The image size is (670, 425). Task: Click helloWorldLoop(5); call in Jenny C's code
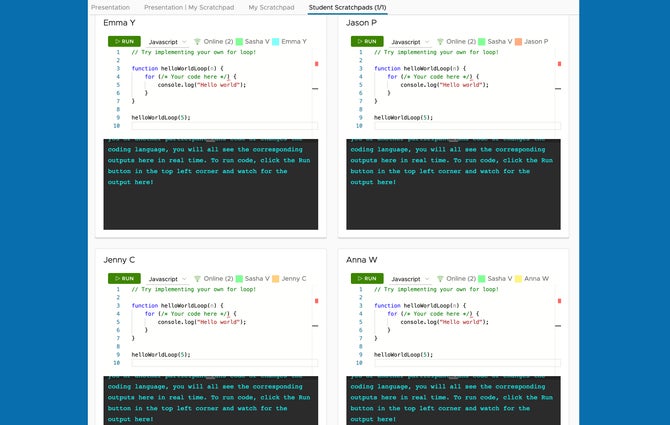pos(161,355)
